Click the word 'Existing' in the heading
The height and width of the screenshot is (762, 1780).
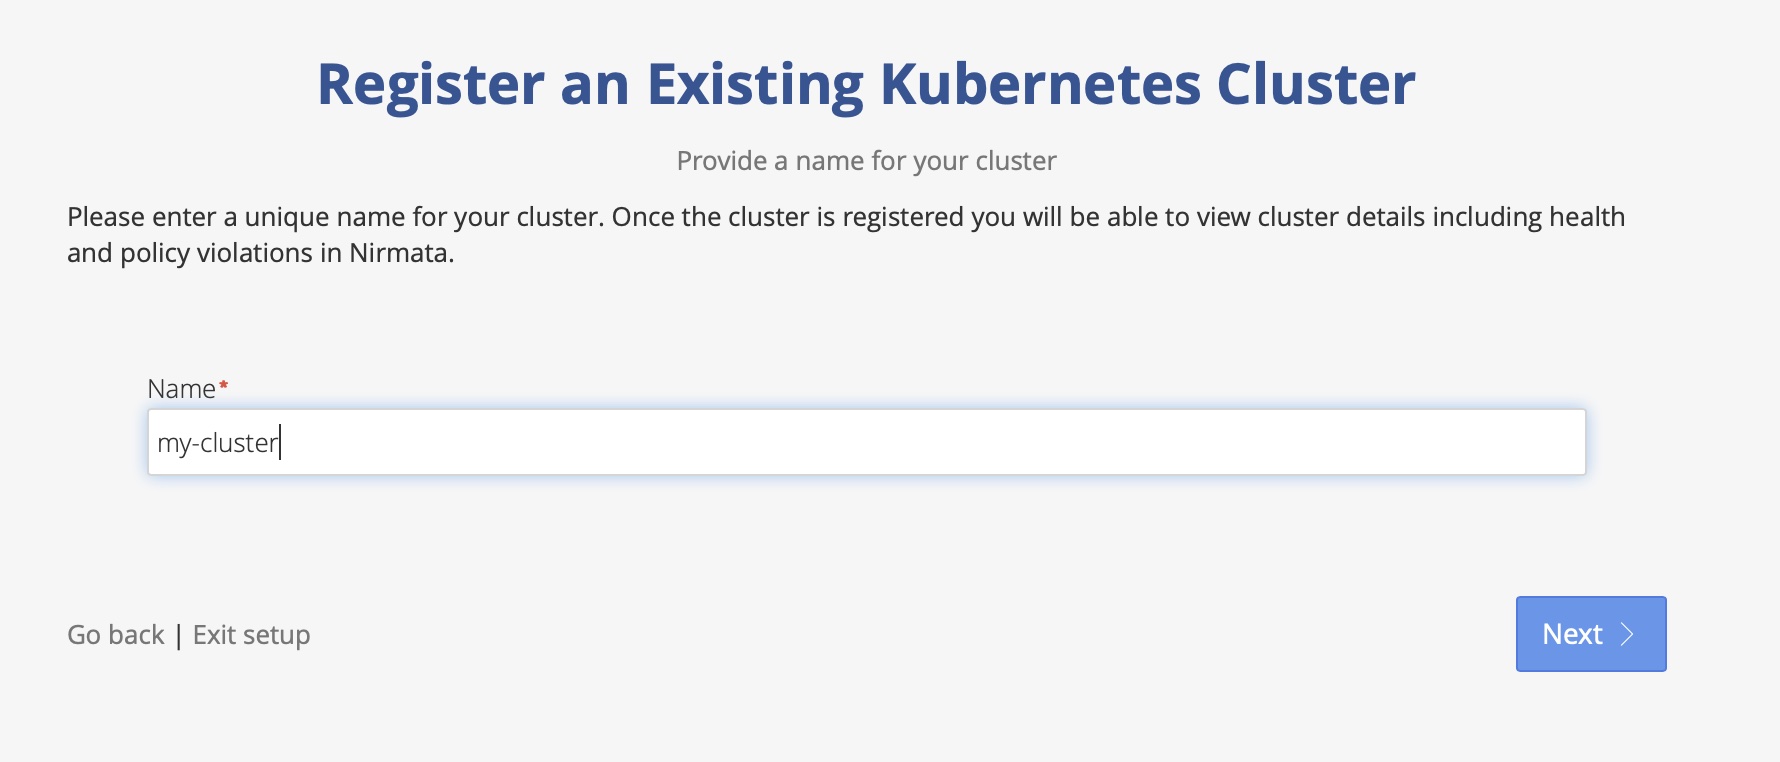coord(755,86)
